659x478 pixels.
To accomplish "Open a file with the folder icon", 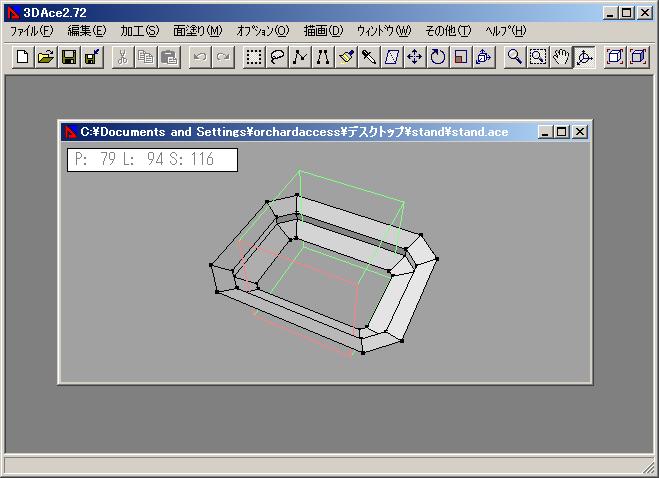I will (45, 57).
